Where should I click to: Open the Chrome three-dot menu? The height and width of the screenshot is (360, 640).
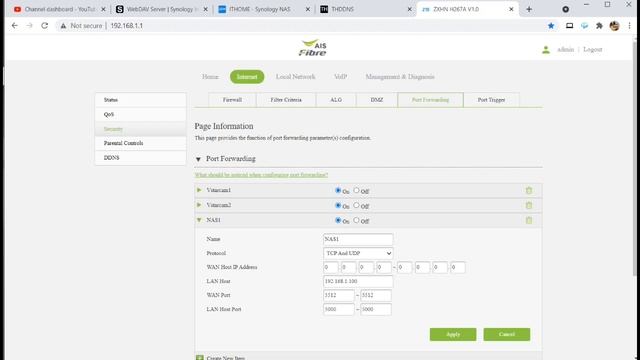[x=629, y=26]
